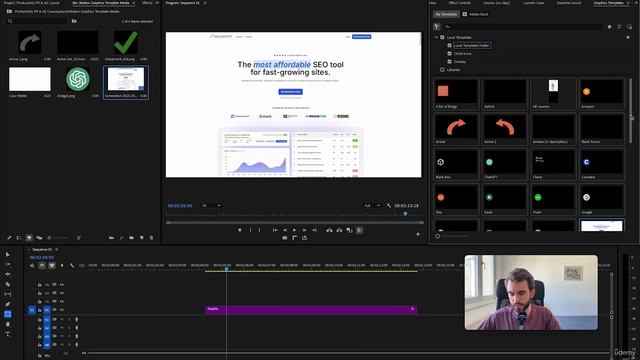Image resolution: width=640 pixels, height=360 pixels.
Task: Mute the A1 audio track
Action: click(62, 319)
